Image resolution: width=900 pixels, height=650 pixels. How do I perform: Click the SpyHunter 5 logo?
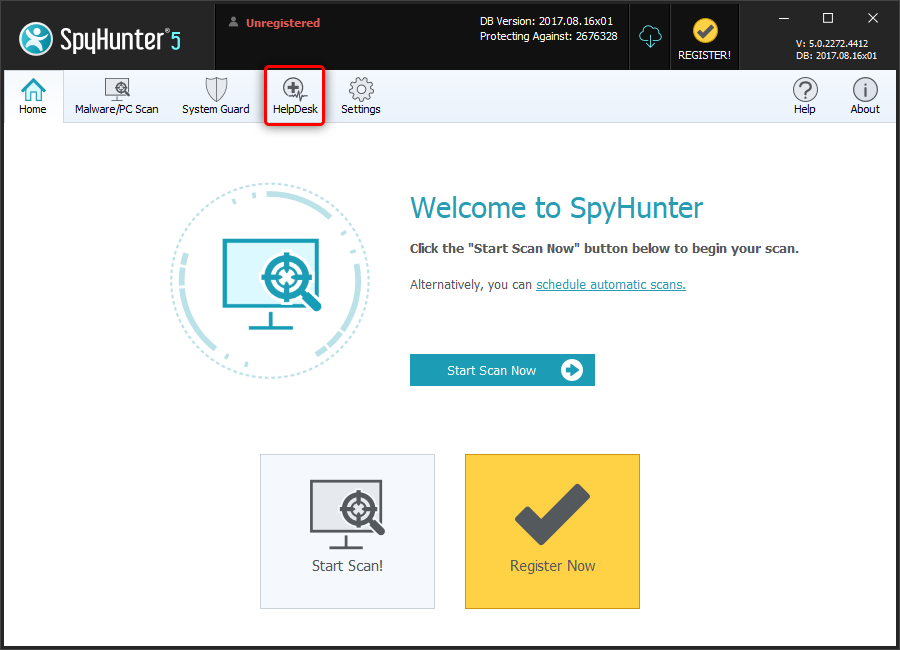click(98, 38)
